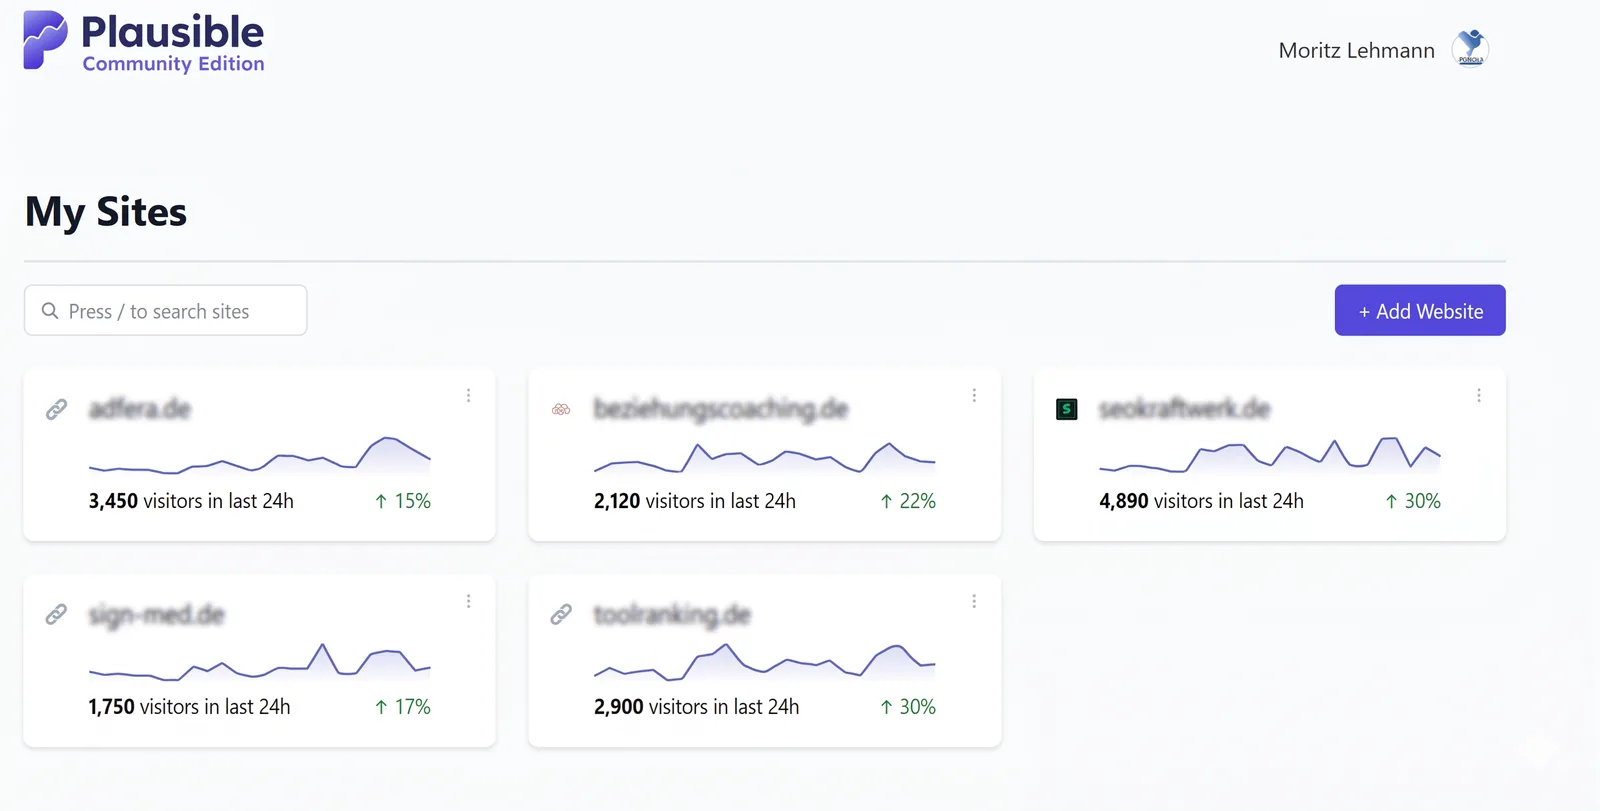Click the My Sites heading
1600x811 pixels.
(106, 213)
